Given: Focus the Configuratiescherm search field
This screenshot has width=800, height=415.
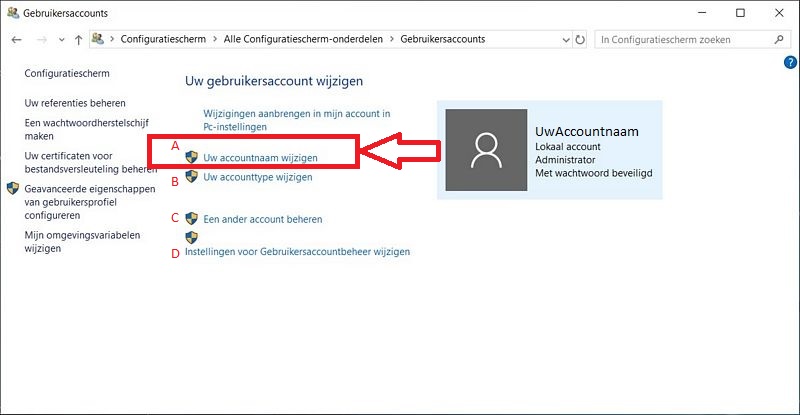Looking at the screenshot, I should [691, 39].
